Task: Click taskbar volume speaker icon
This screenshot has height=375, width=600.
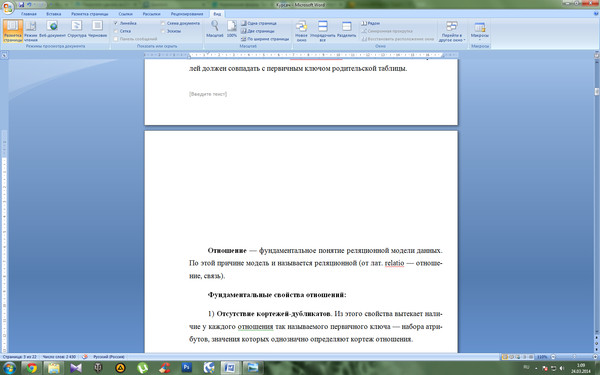Action: click(561, 368)
